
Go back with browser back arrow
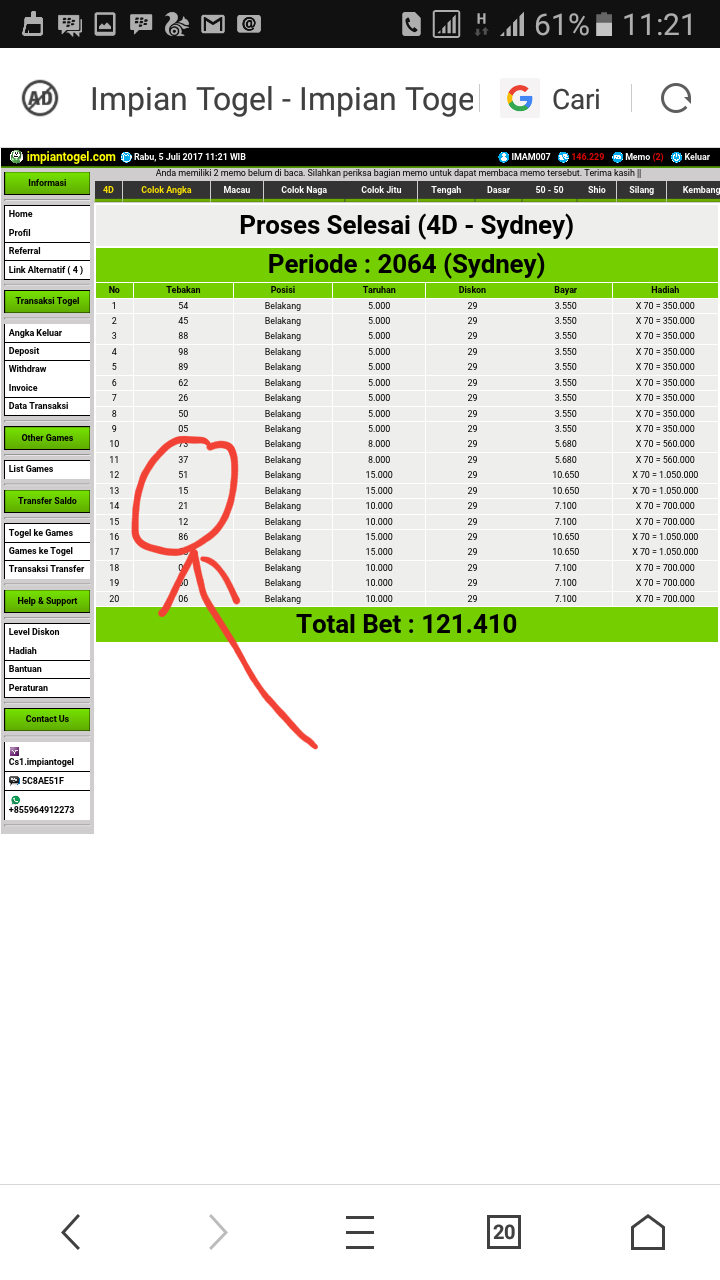(71, 1232)
